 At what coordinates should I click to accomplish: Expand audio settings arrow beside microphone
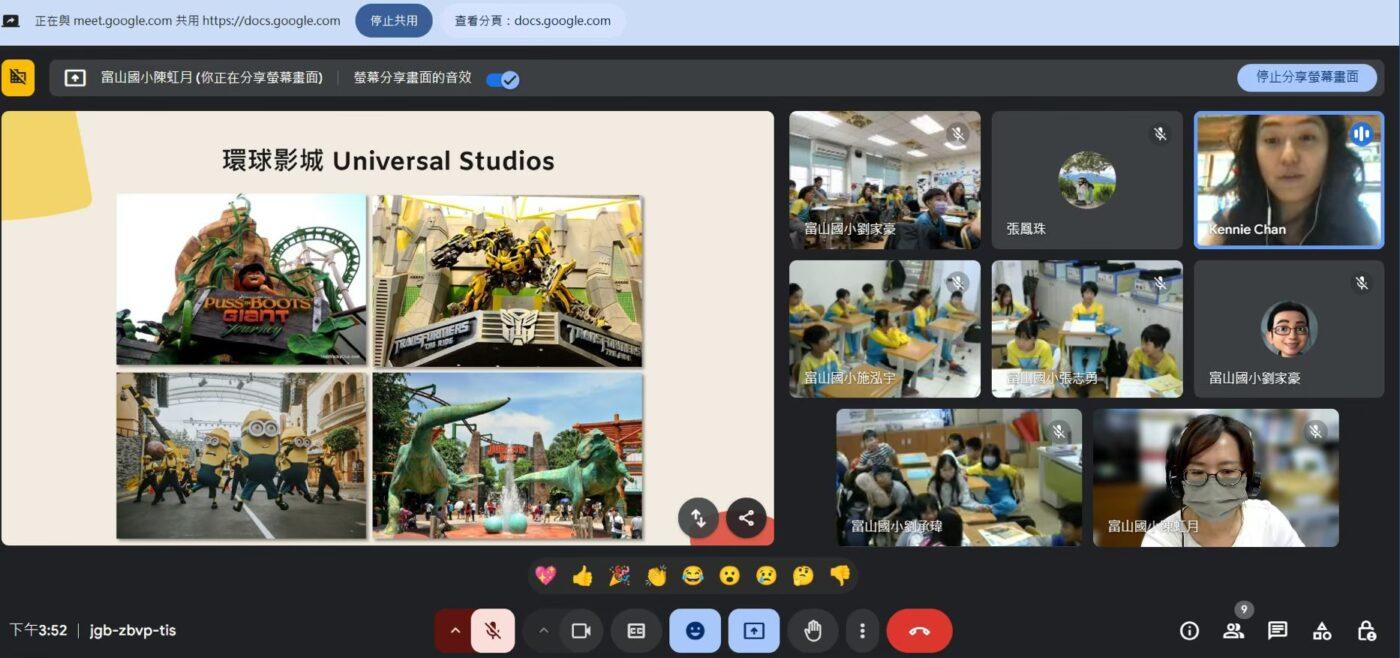(454, 631)
